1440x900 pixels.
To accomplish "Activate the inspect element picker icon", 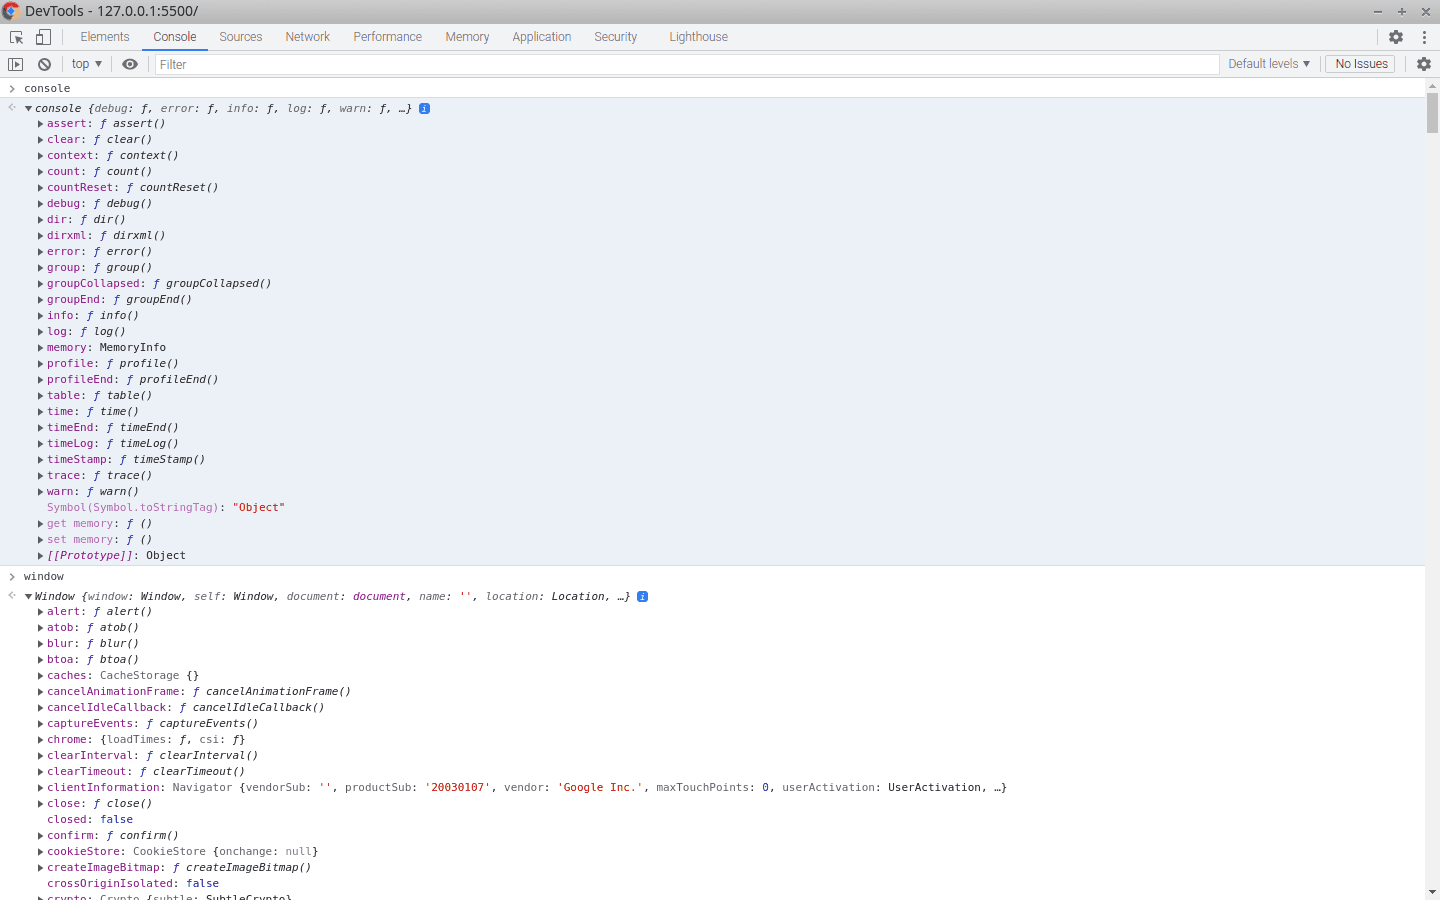I will coord(16,37).
